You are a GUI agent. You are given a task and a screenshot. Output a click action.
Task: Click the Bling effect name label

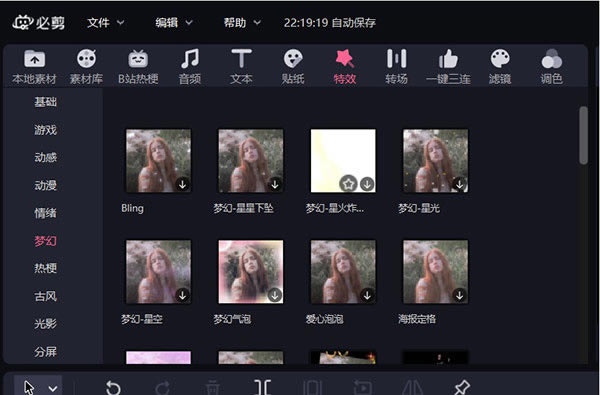click(132, 208)
